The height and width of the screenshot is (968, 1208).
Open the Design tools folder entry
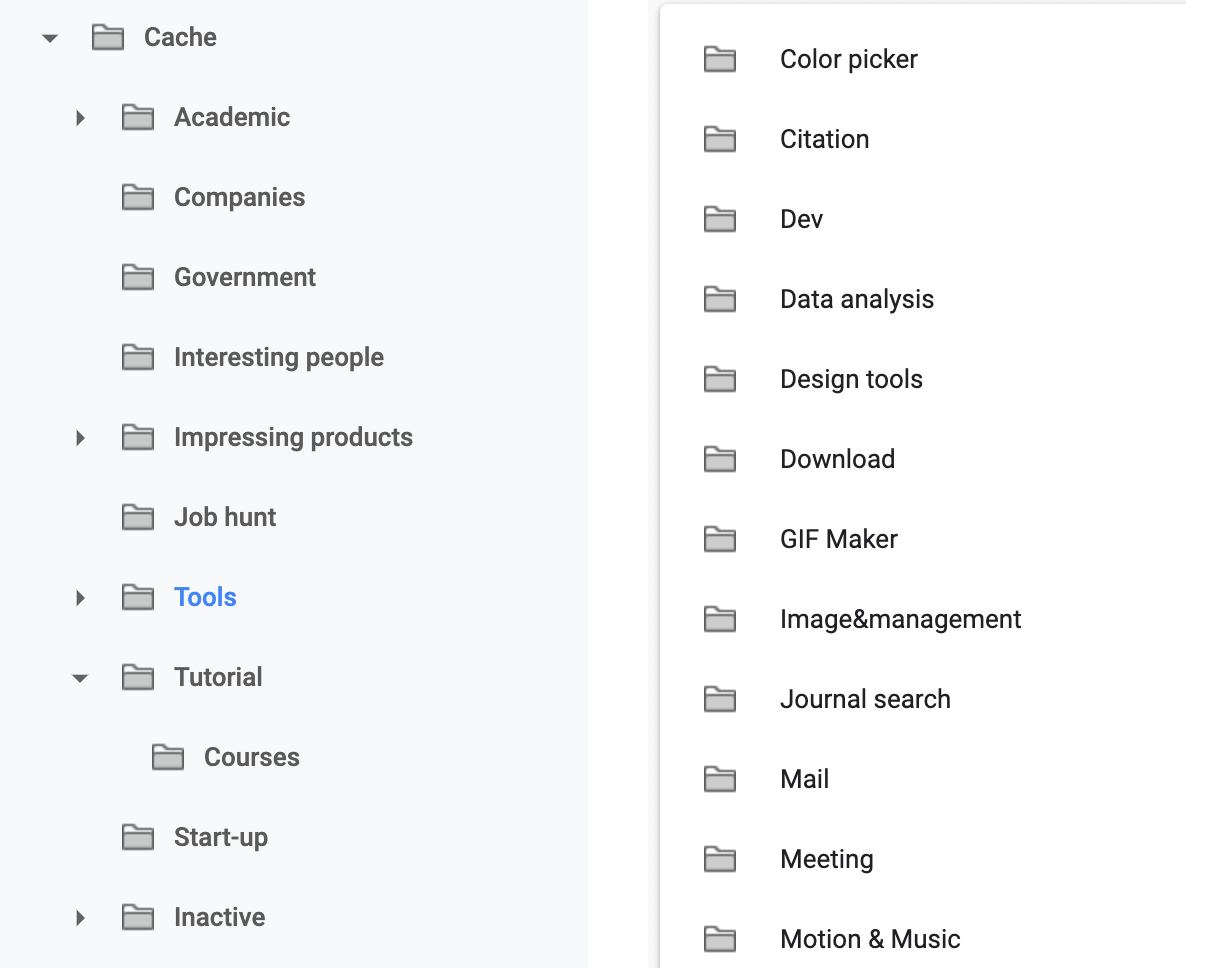click(851, 380)
